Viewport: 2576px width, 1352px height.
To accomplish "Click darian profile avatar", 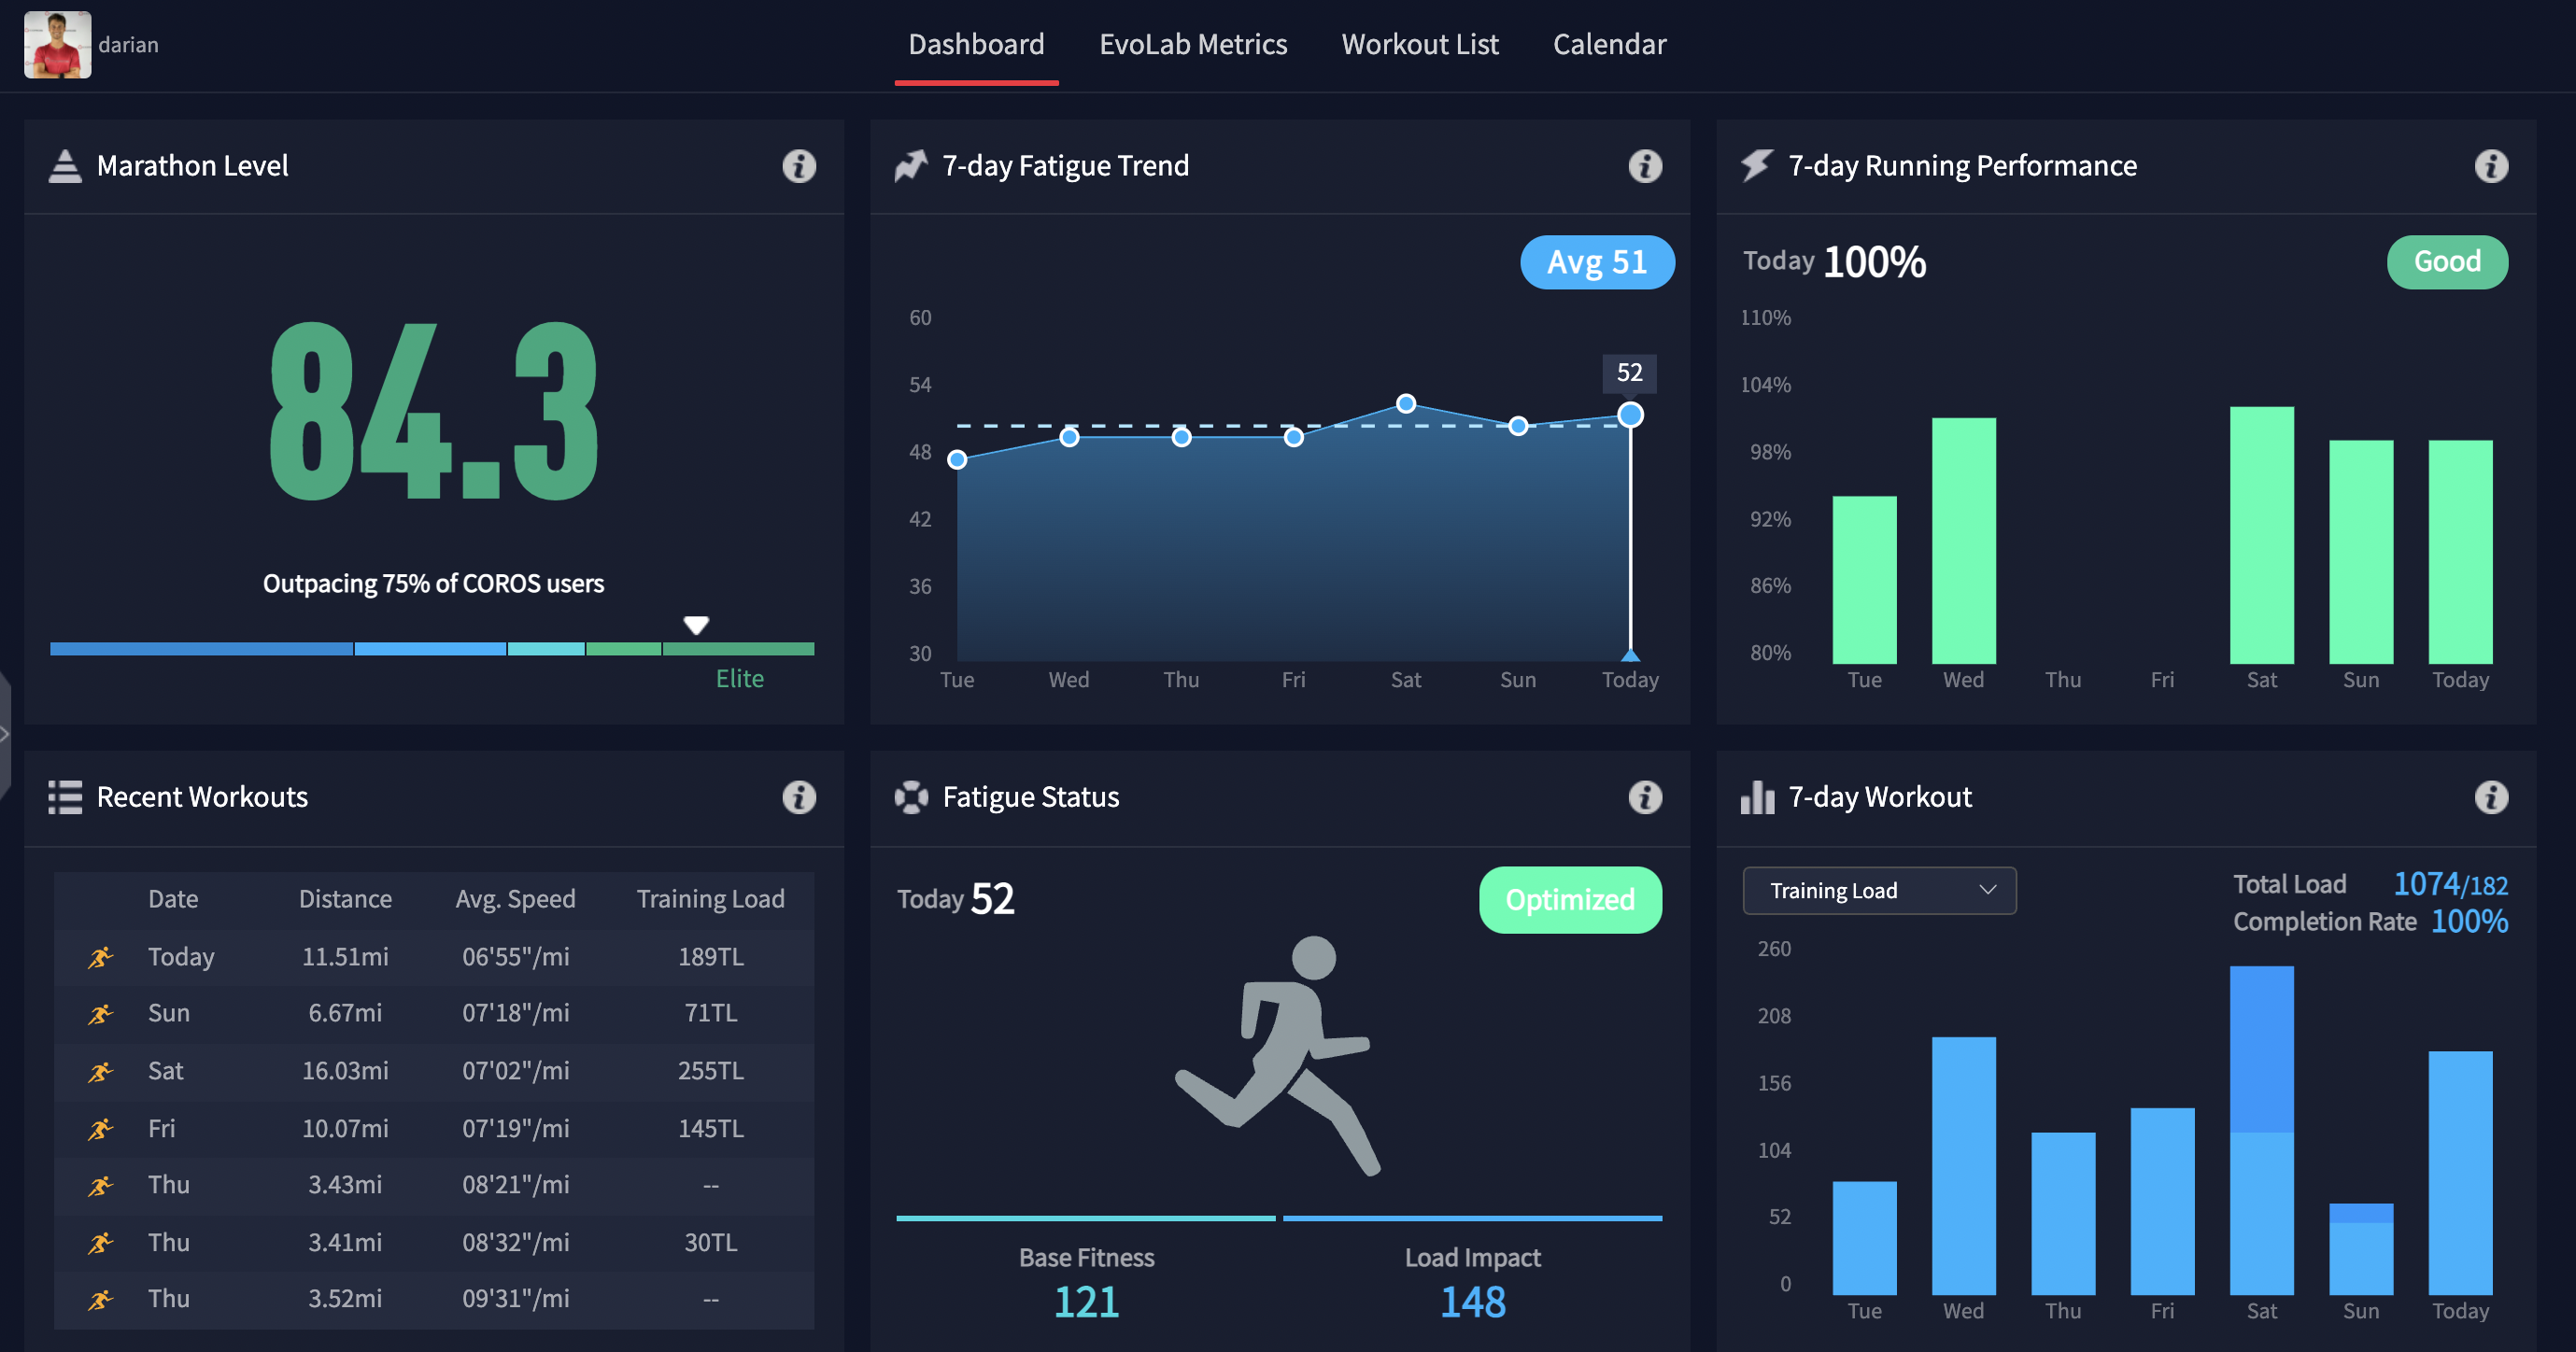I will click(57, 45).
